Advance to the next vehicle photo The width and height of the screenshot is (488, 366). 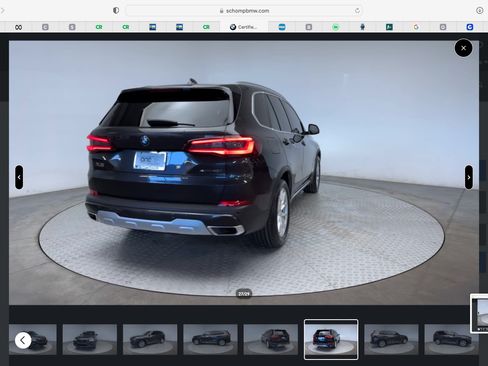coord(469,177)
